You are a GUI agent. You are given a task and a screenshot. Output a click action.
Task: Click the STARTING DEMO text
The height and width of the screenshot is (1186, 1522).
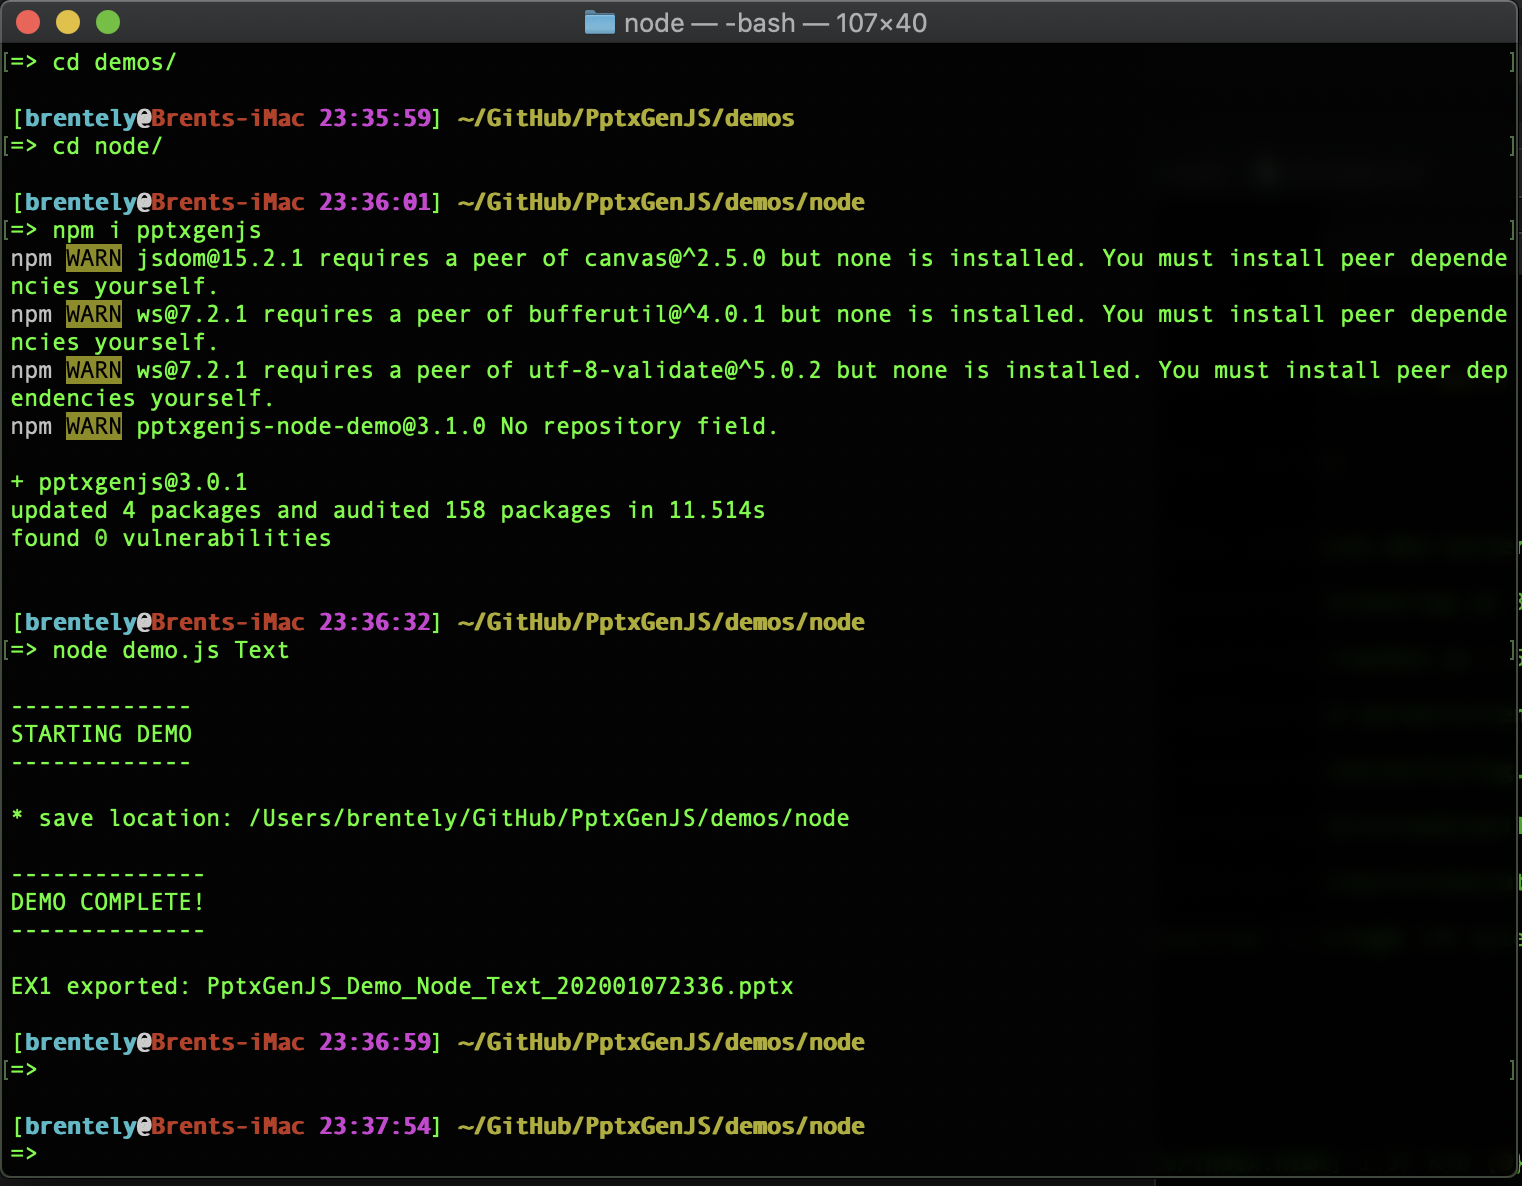[x=101, y=733]
